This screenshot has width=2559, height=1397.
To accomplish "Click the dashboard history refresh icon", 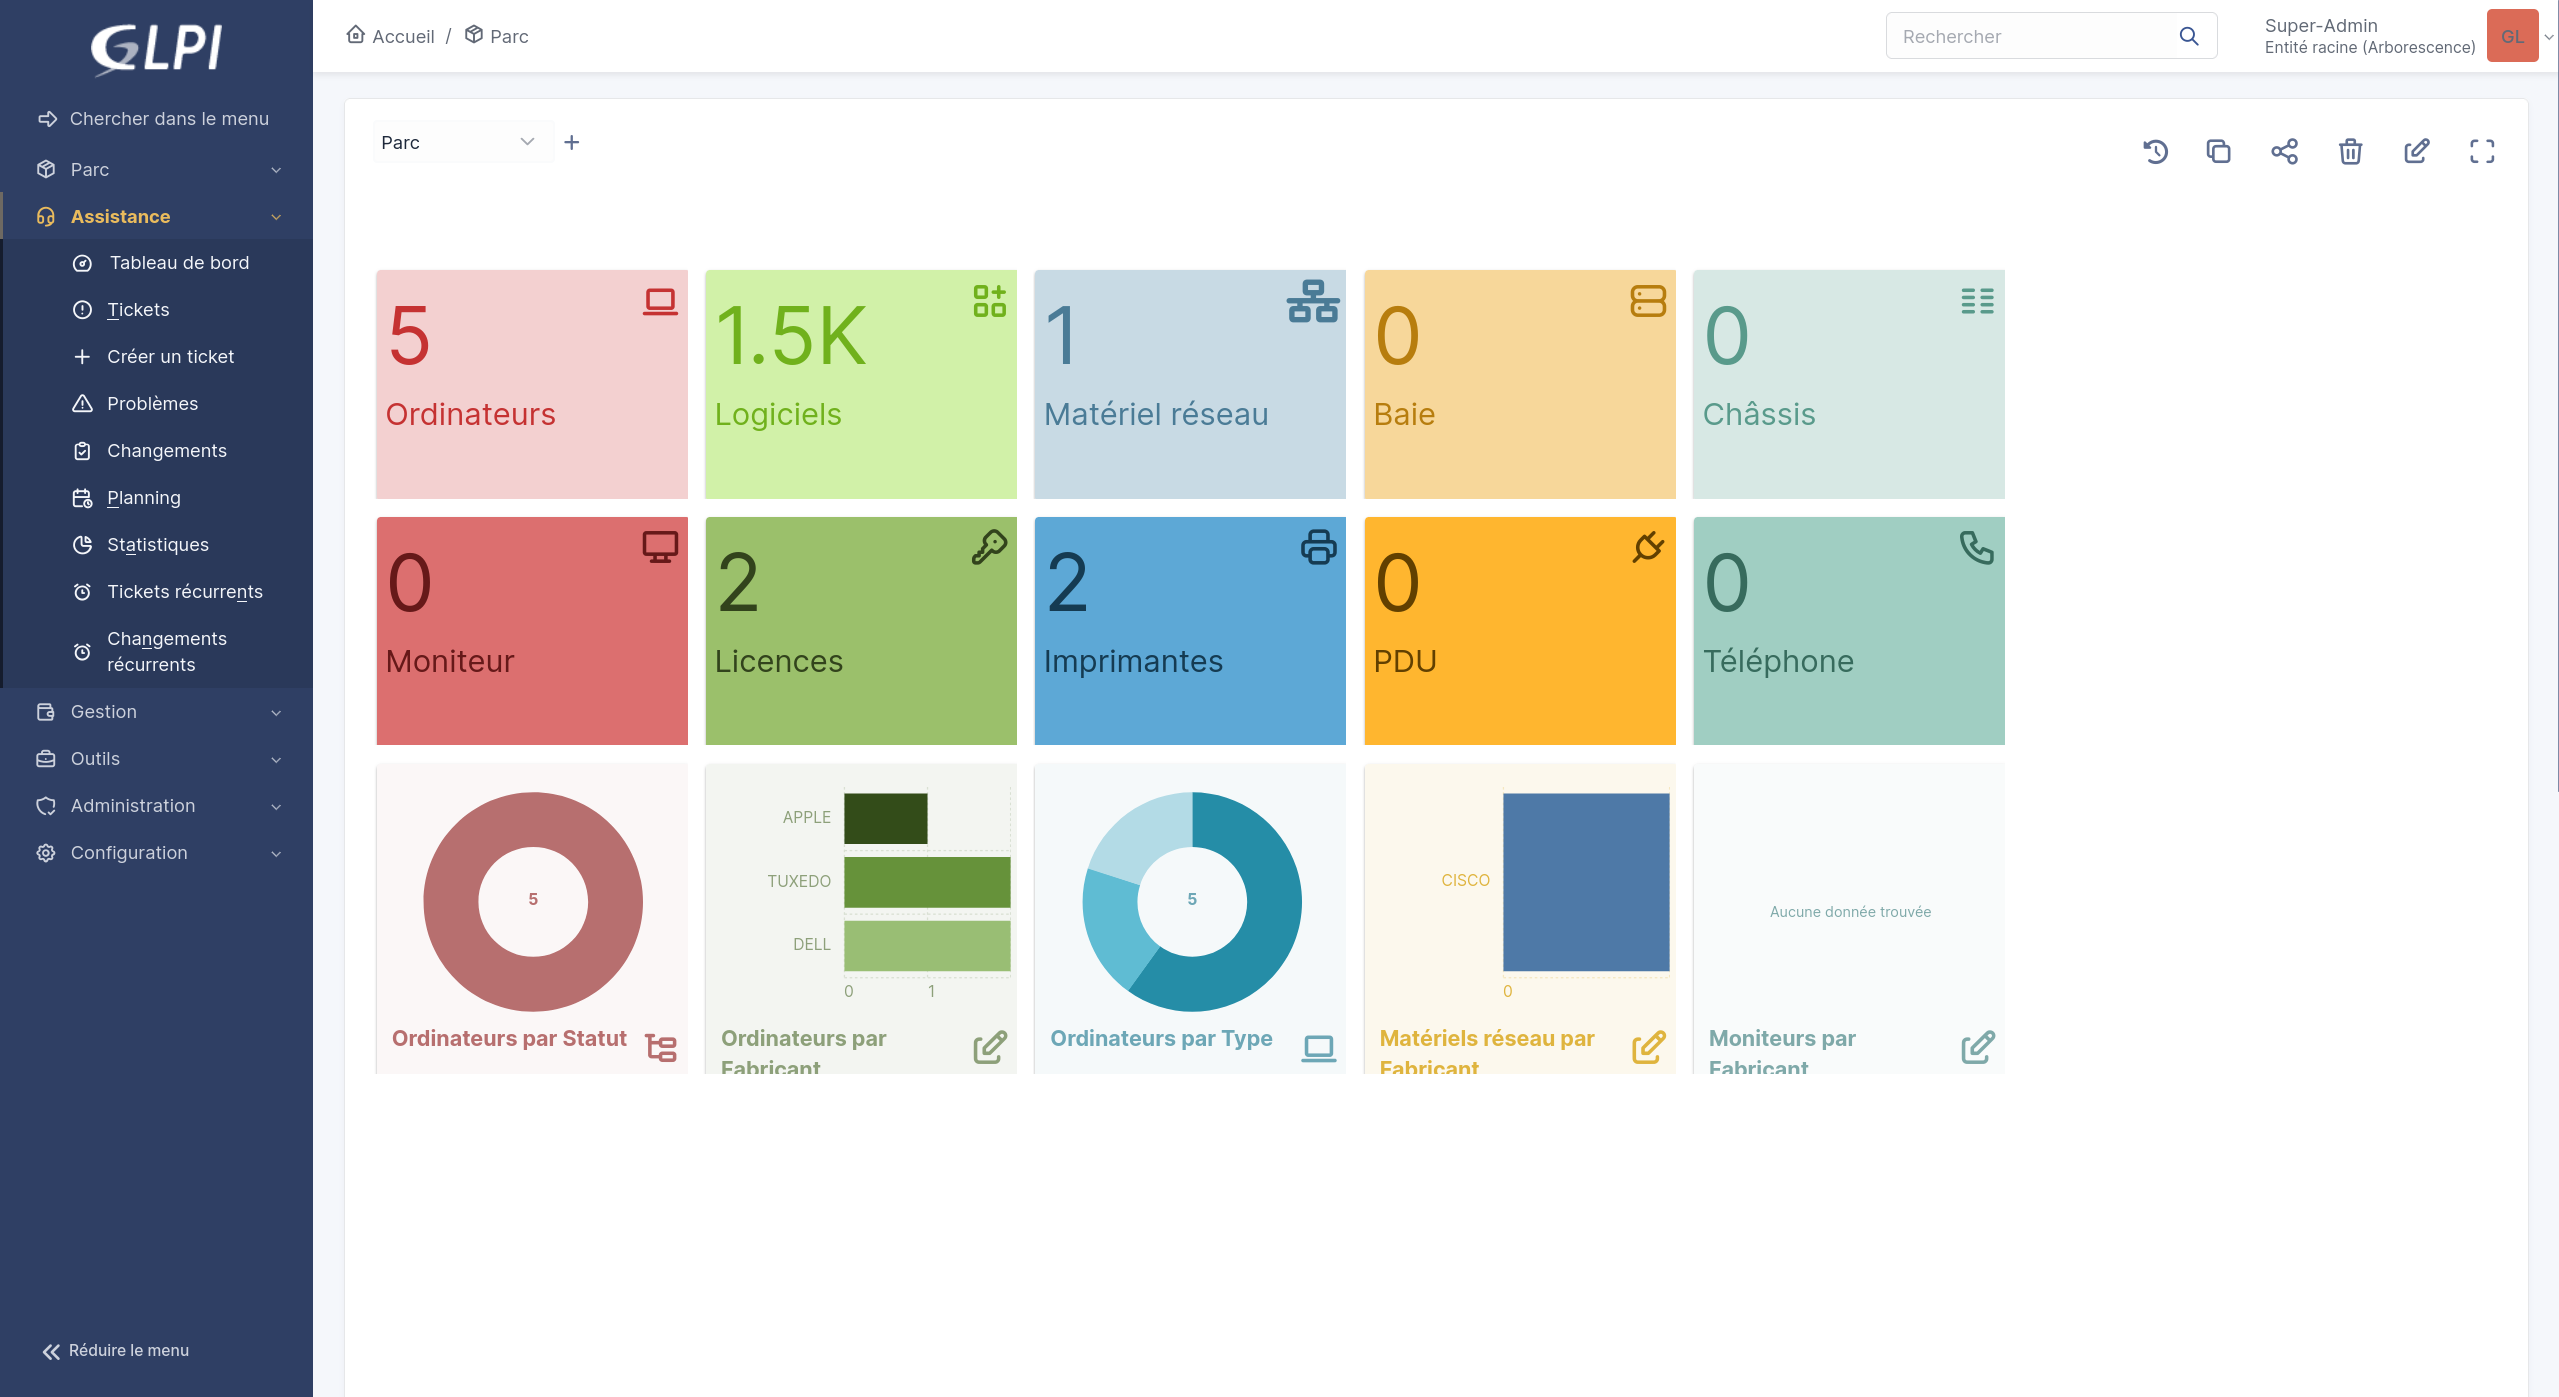I will (x=2155, y=151).
